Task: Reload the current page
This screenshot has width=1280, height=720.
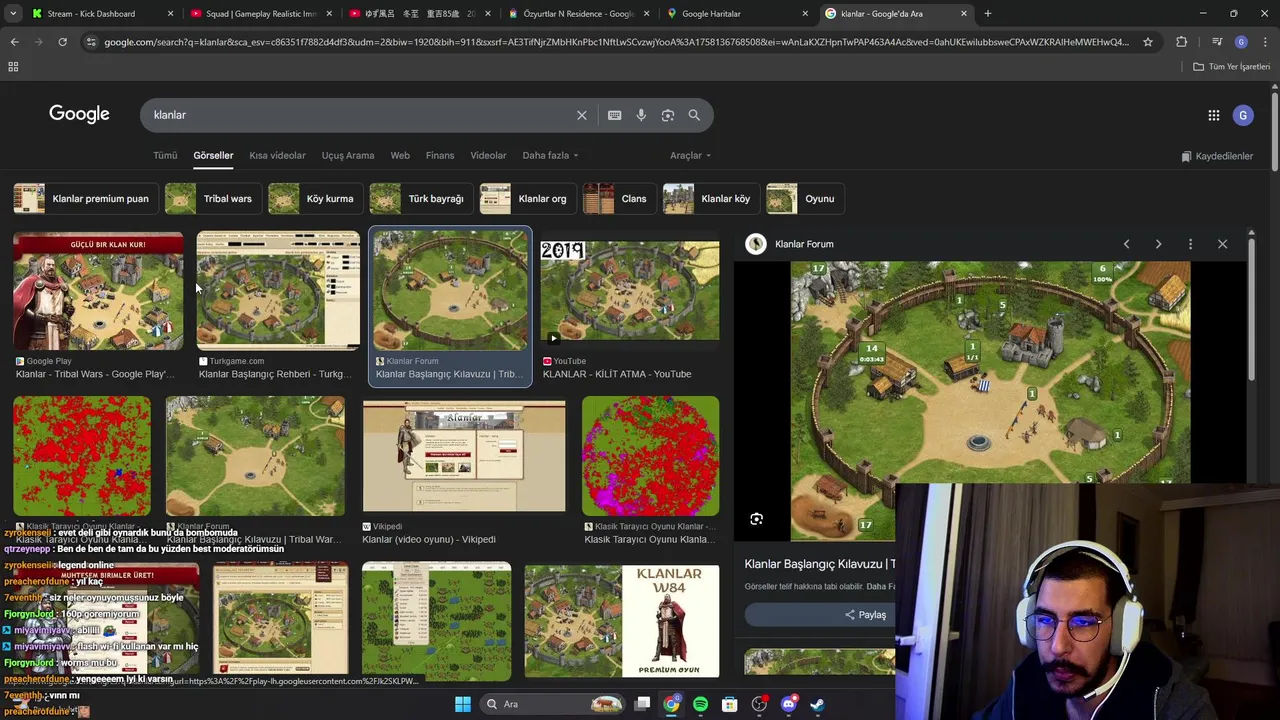Action: [x=62, y=42]
